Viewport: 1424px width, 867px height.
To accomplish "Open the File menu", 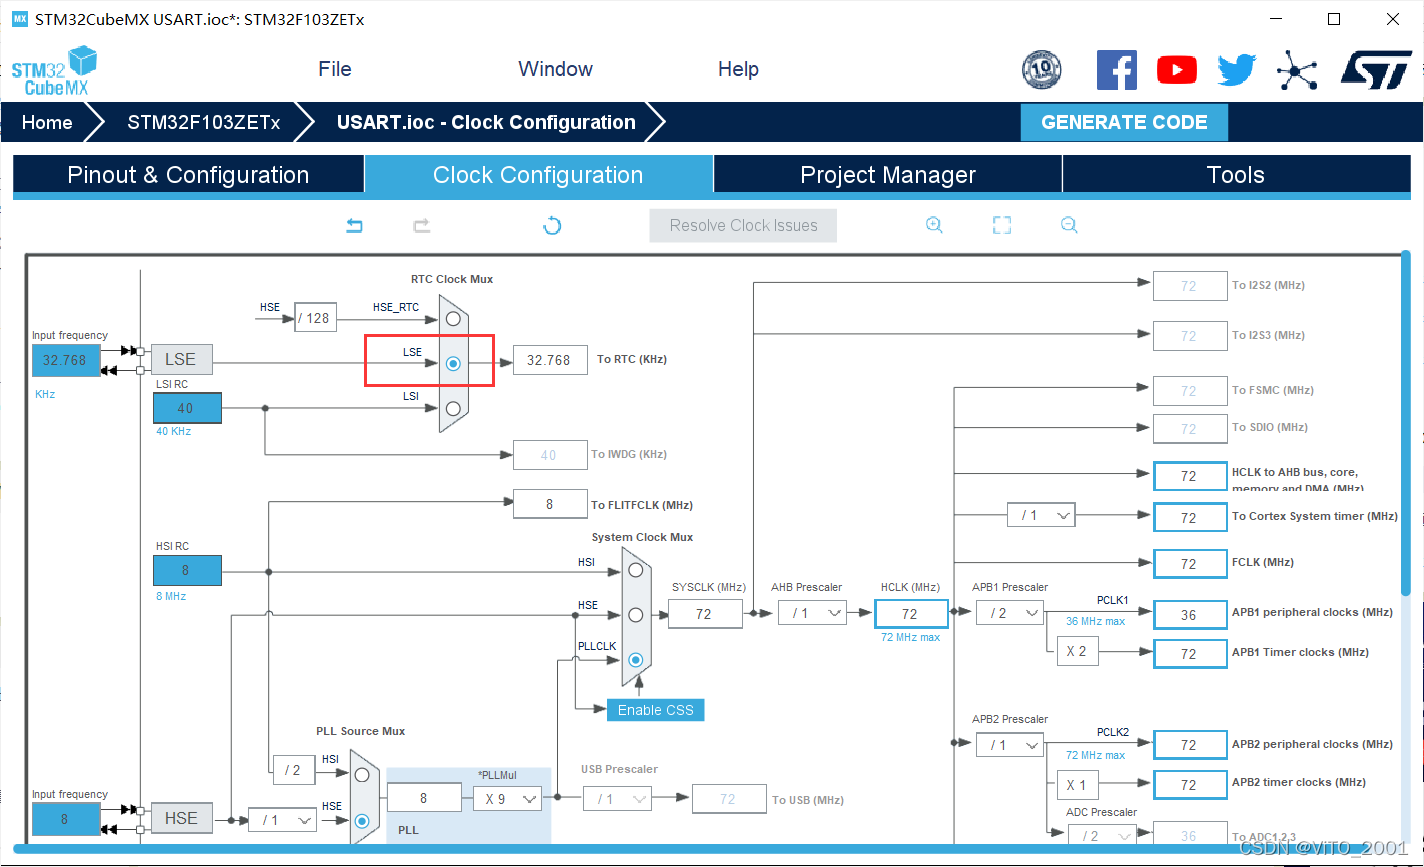I will click(335, 69).
